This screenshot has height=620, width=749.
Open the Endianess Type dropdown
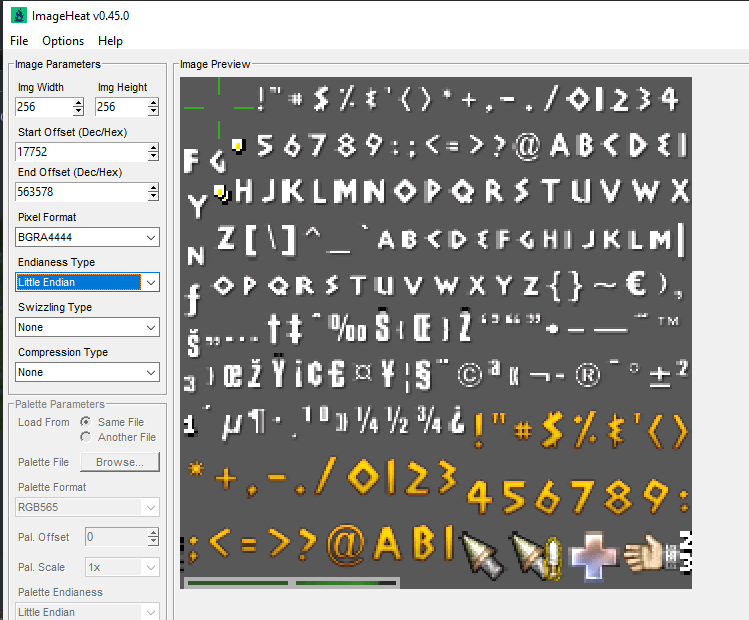[x=87, y=282]
